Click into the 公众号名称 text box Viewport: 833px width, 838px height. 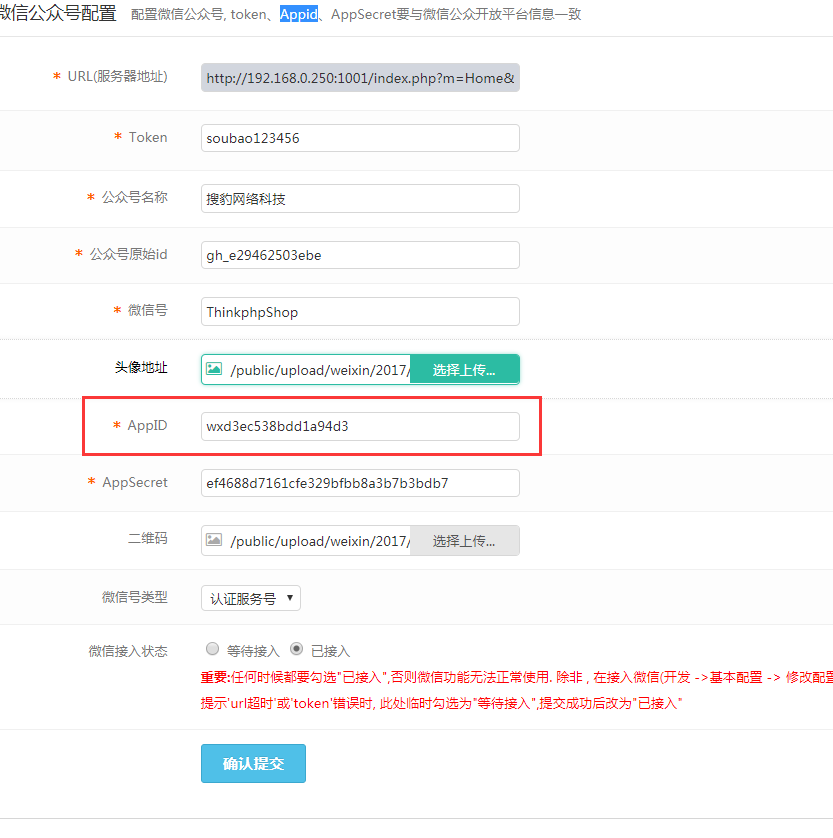(360, 198)
